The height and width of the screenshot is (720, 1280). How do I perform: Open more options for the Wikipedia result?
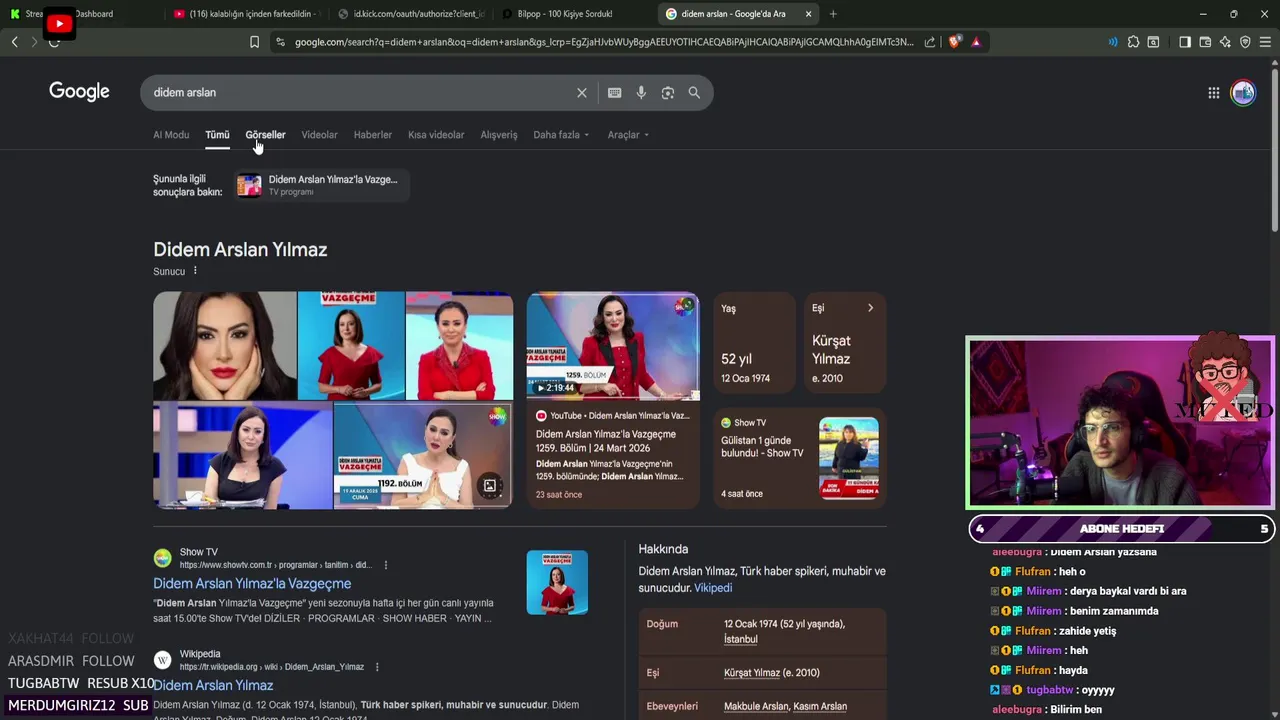click(x=376, y=667)
